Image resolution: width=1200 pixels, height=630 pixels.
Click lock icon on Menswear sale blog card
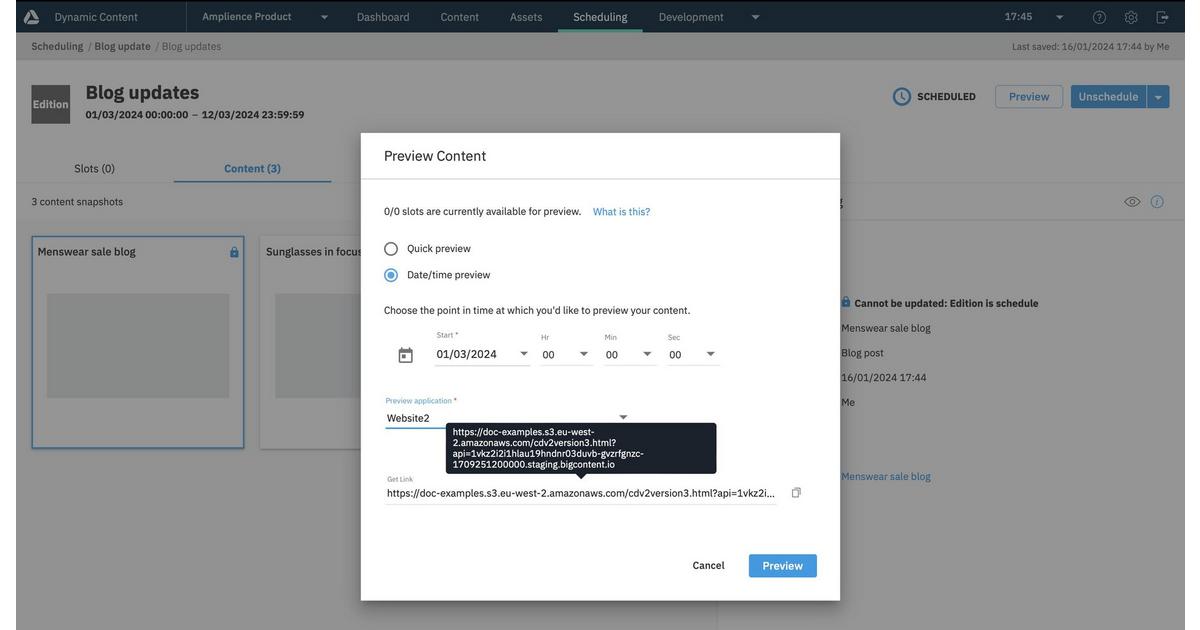(234, 252)
